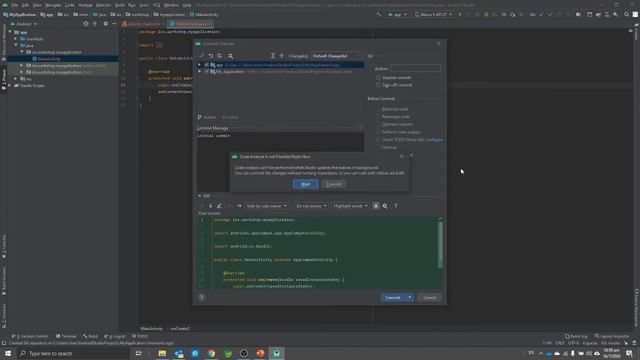The image size is (640, 360).
Task: Expand Gradle Scripts in the project tree
Action: point(9,86)
